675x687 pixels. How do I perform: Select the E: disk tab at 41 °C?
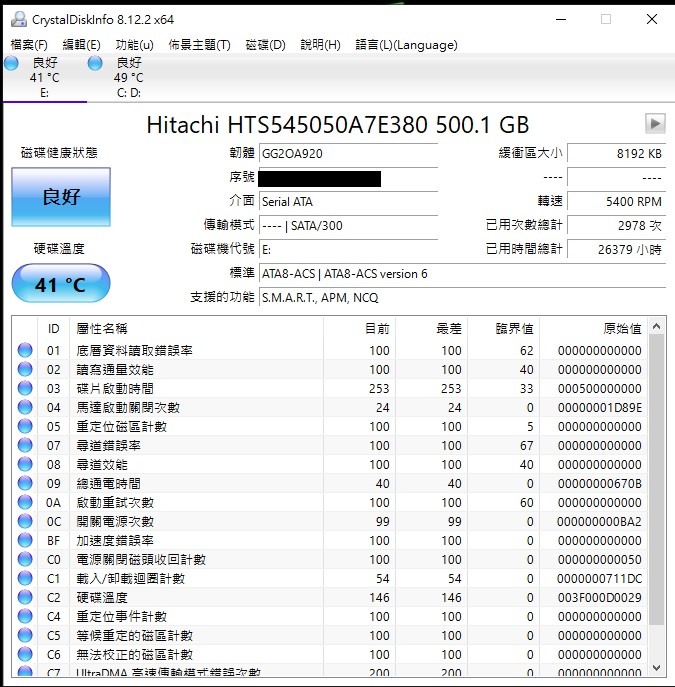[x=45, y=78]
